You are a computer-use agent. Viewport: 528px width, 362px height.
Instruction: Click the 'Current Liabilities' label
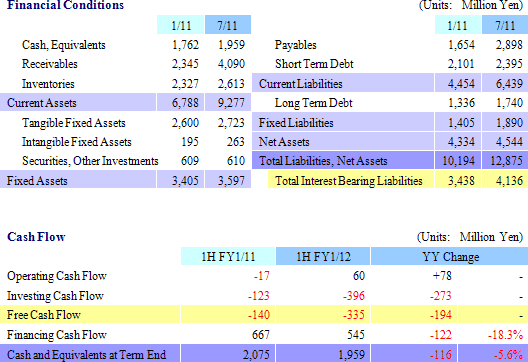pos(300,84)
